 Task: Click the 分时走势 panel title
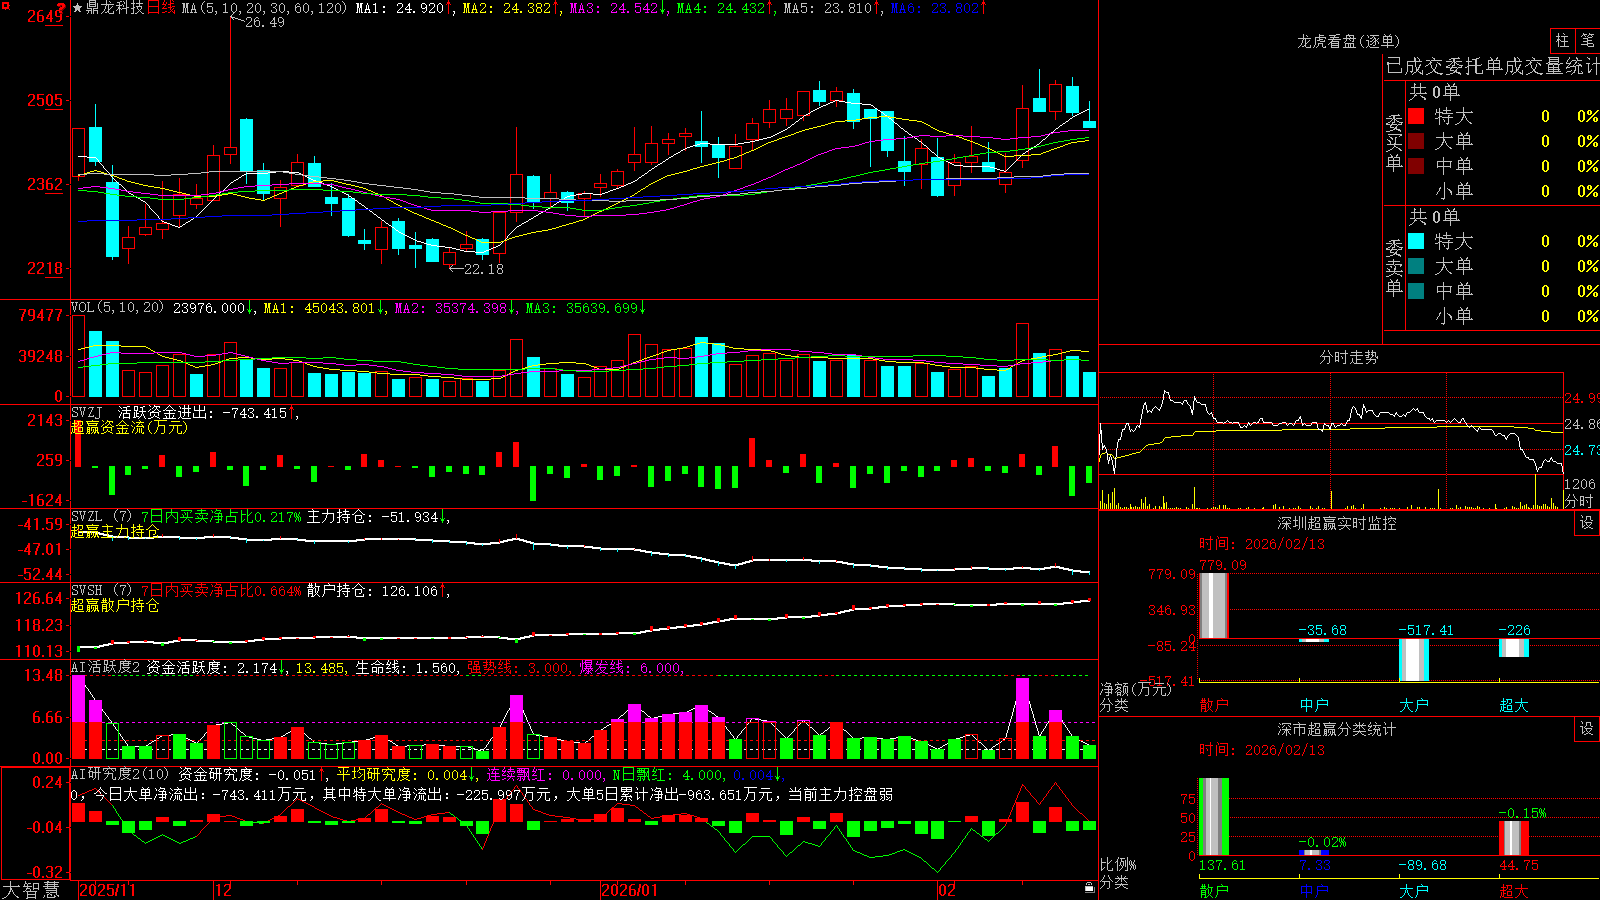click(x=1348, y=357)
